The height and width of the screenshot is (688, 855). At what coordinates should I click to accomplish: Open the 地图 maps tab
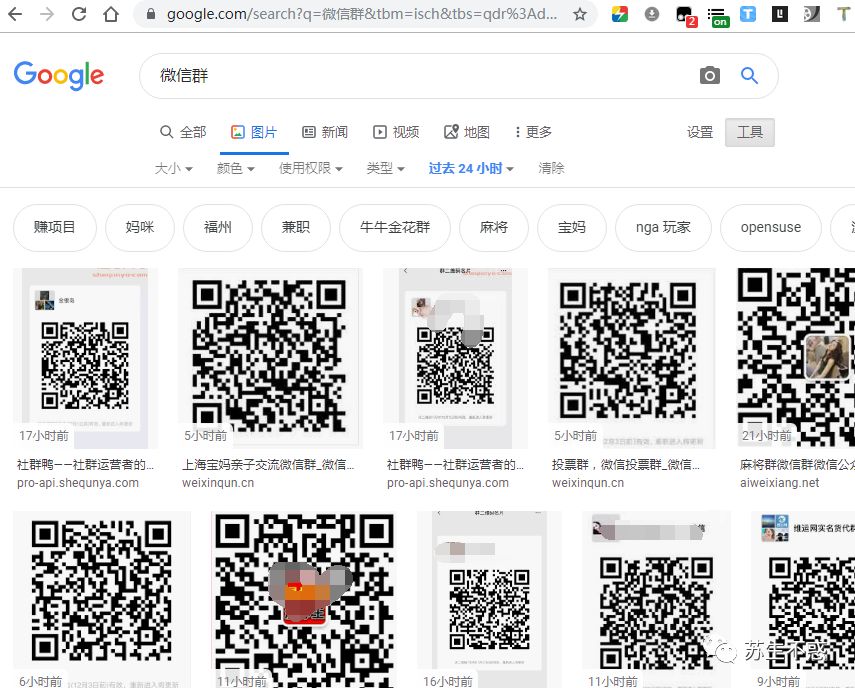tap(467, 132)
